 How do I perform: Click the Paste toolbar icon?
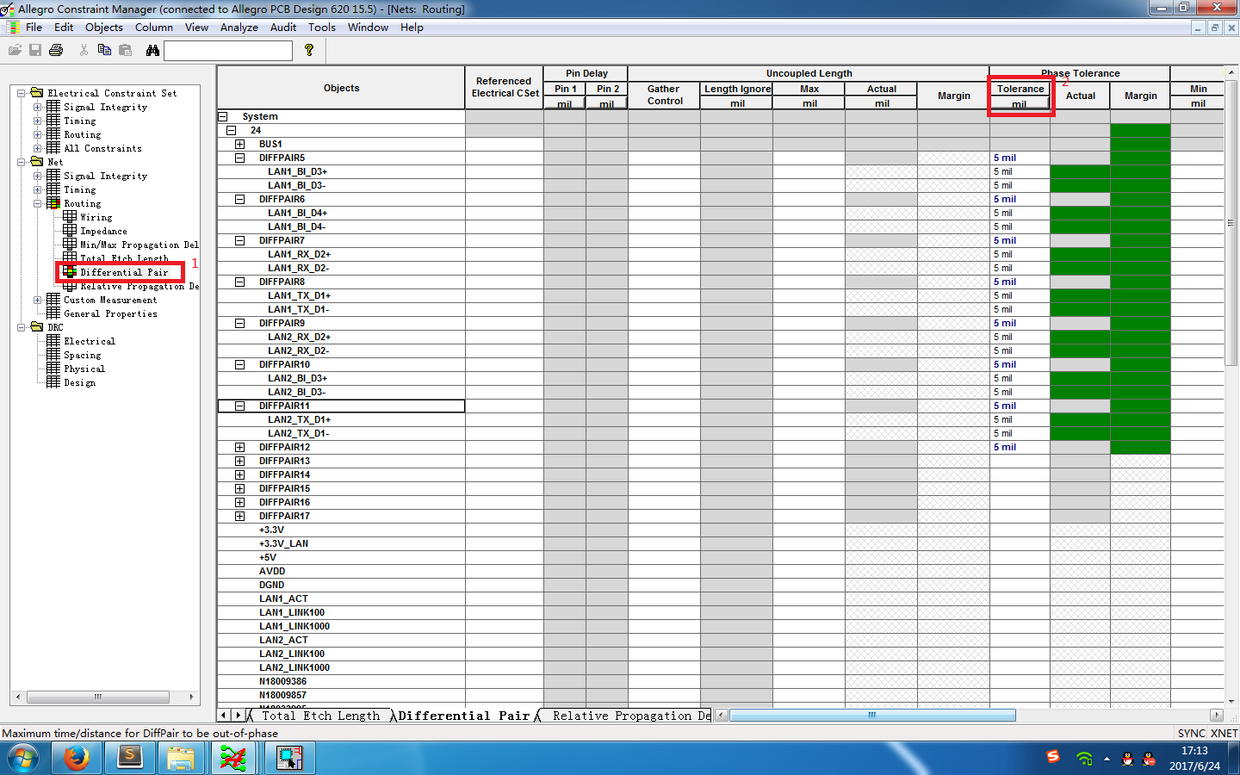click(x=125, y=50)
